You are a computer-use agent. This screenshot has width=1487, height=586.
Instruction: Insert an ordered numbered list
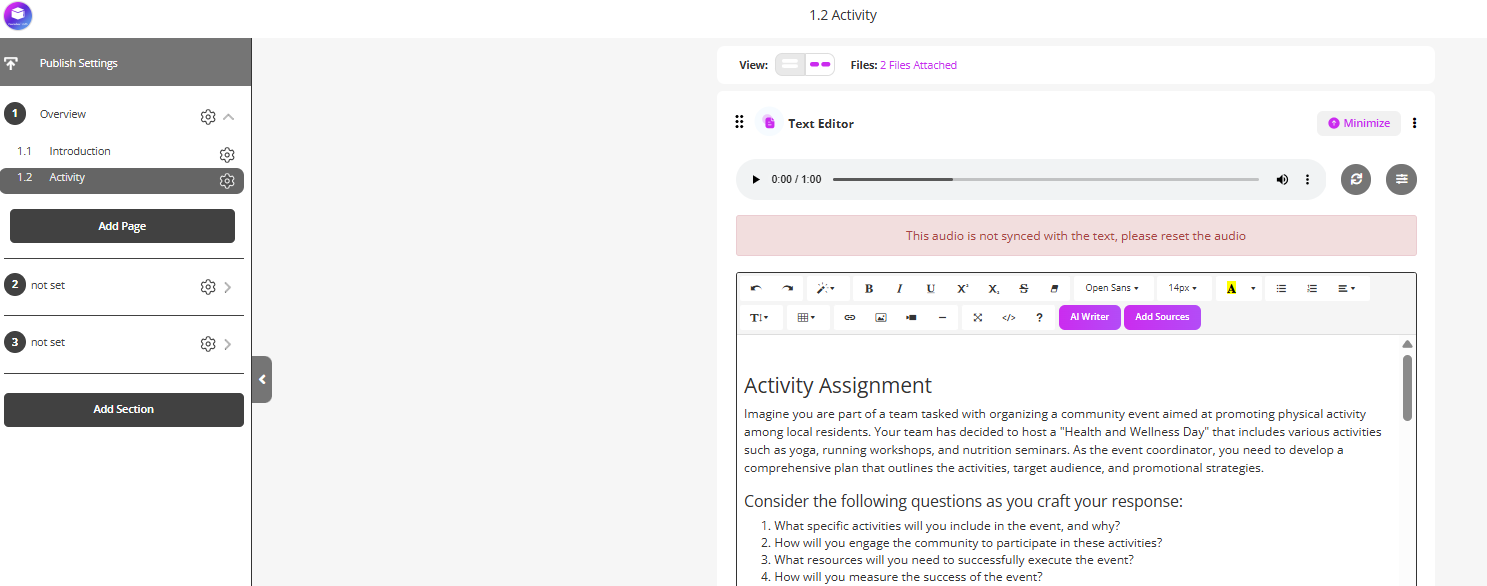(1312, 288)
